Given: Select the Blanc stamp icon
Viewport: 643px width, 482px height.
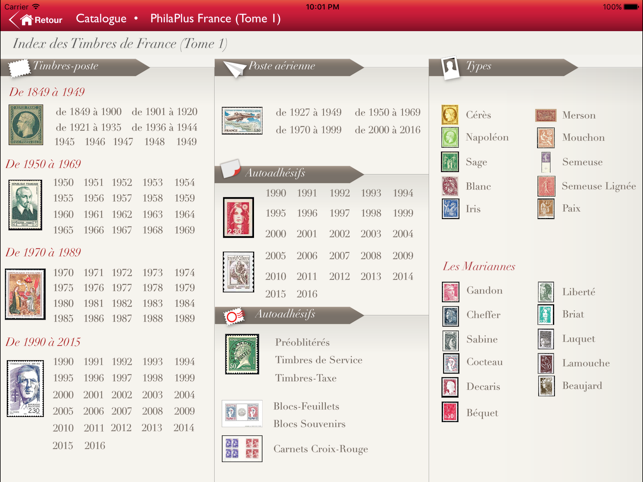Looking at the screenshot, I should tap(449, 186).
